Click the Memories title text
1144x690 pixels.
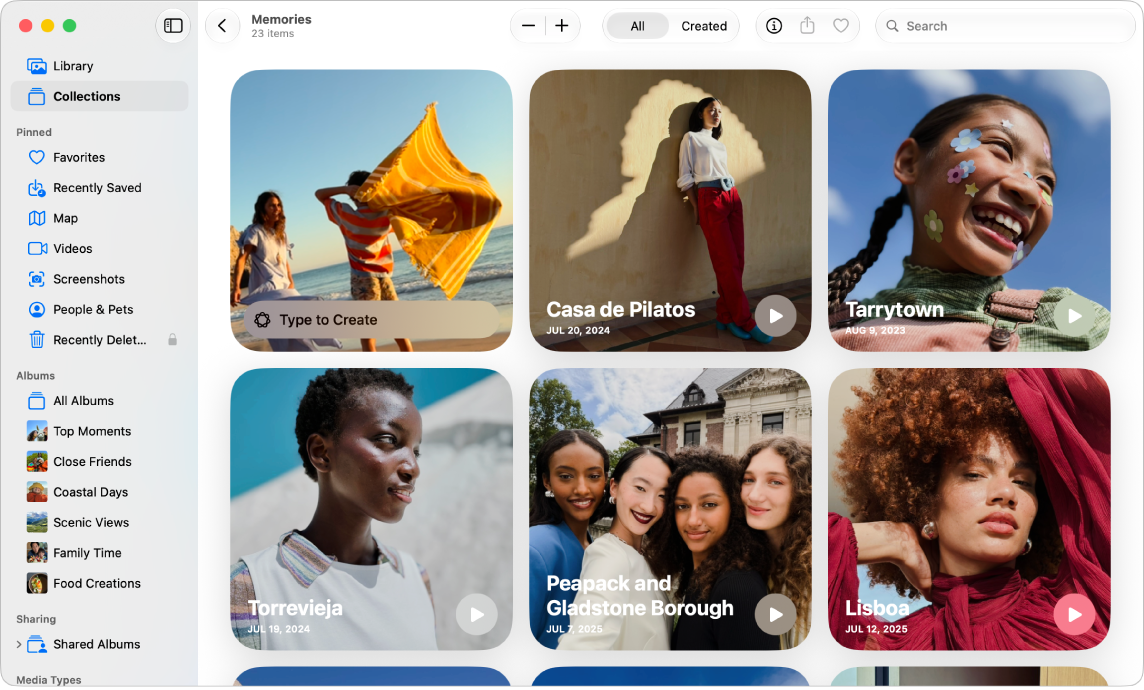tap(281, 20)
